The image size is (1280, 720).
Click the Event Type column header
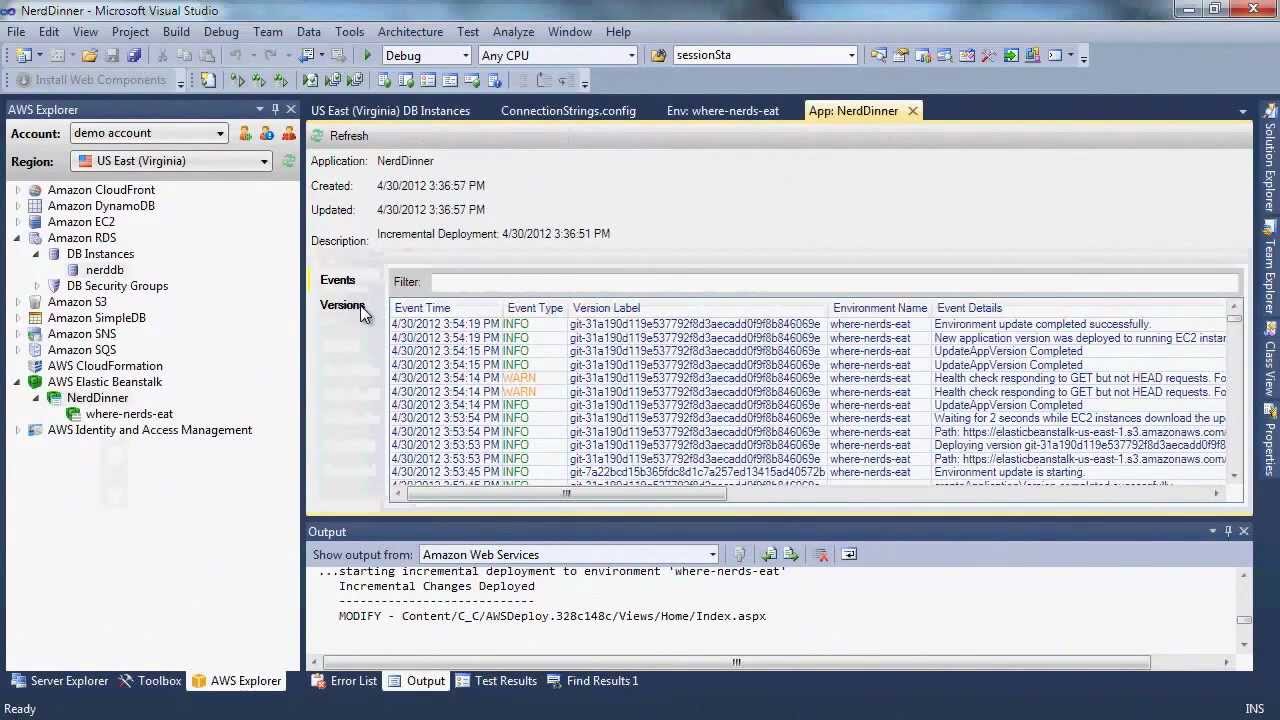pyautogui.click(x=535, y=308)
